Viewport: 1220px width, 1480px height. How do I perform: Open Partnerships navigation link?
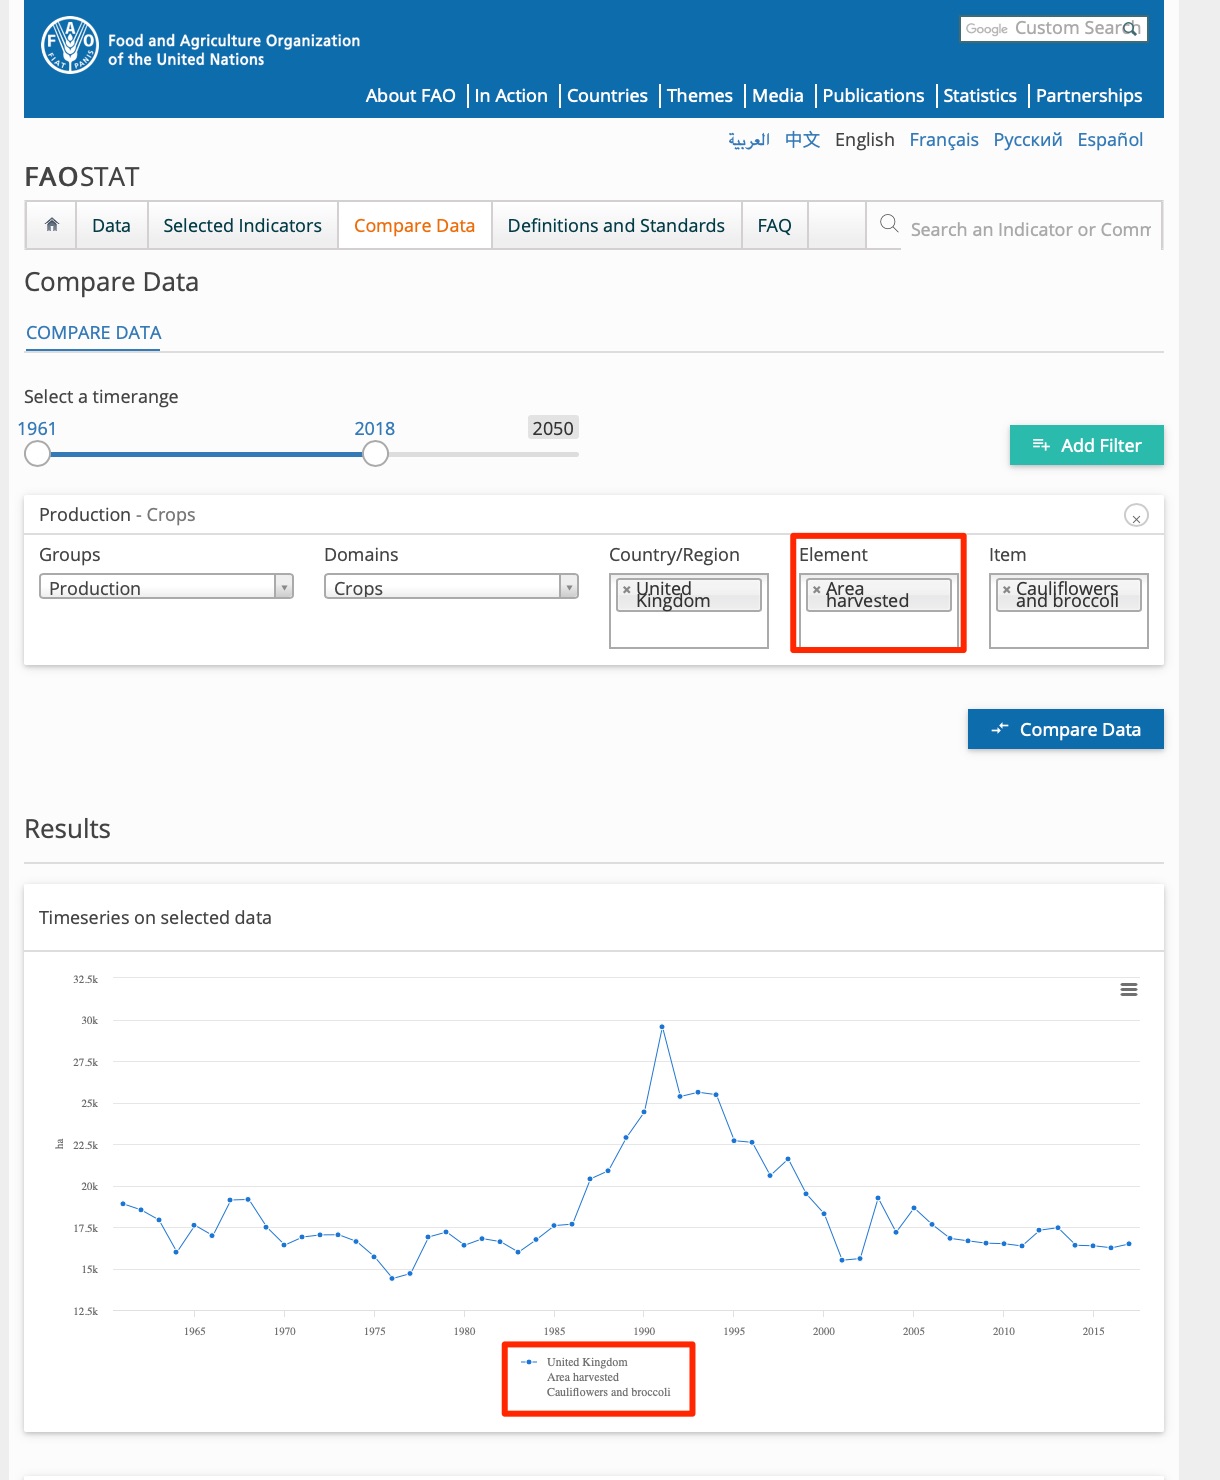1088,96
